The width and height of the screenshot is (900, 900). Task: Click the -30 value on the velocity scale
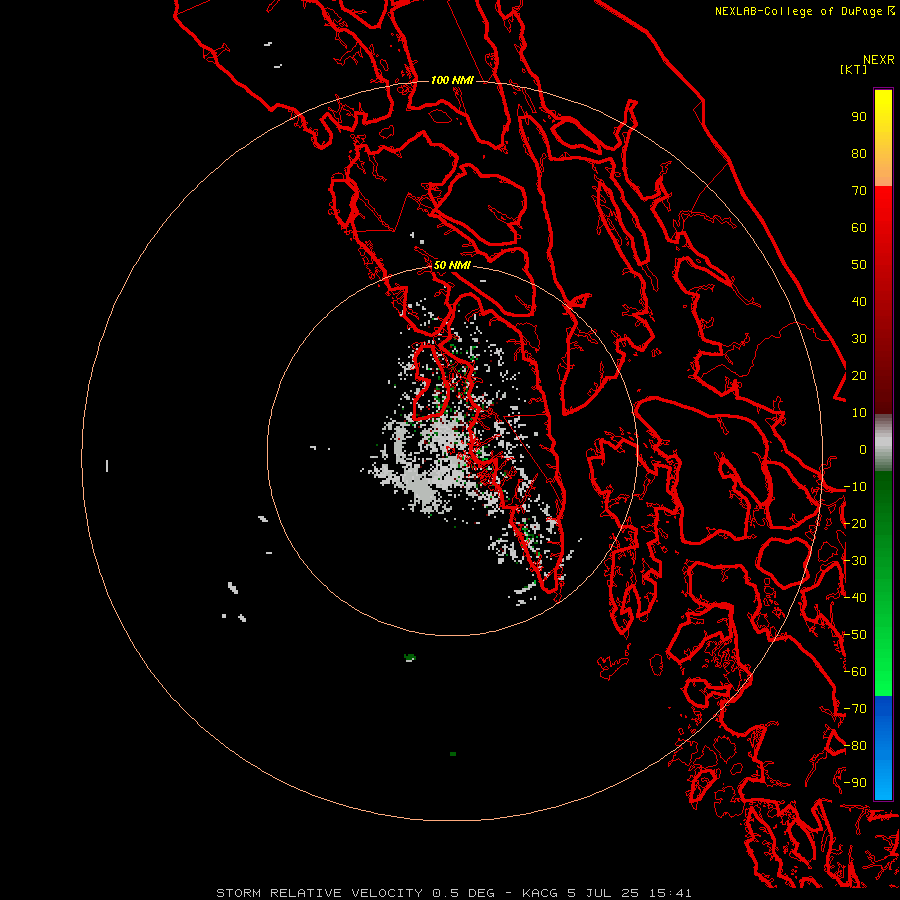pyautogui.click(x=855, y=561)
